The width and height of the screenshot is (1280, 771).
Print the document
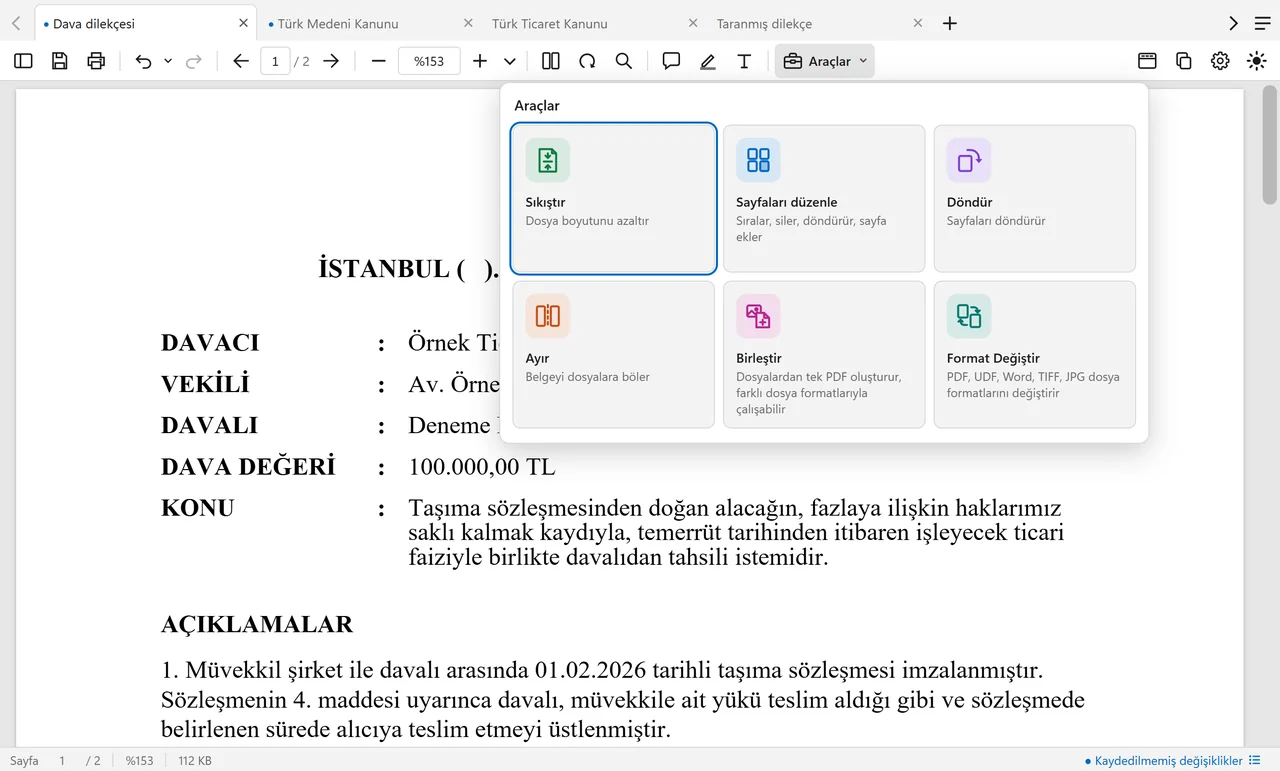pos(96,61)
